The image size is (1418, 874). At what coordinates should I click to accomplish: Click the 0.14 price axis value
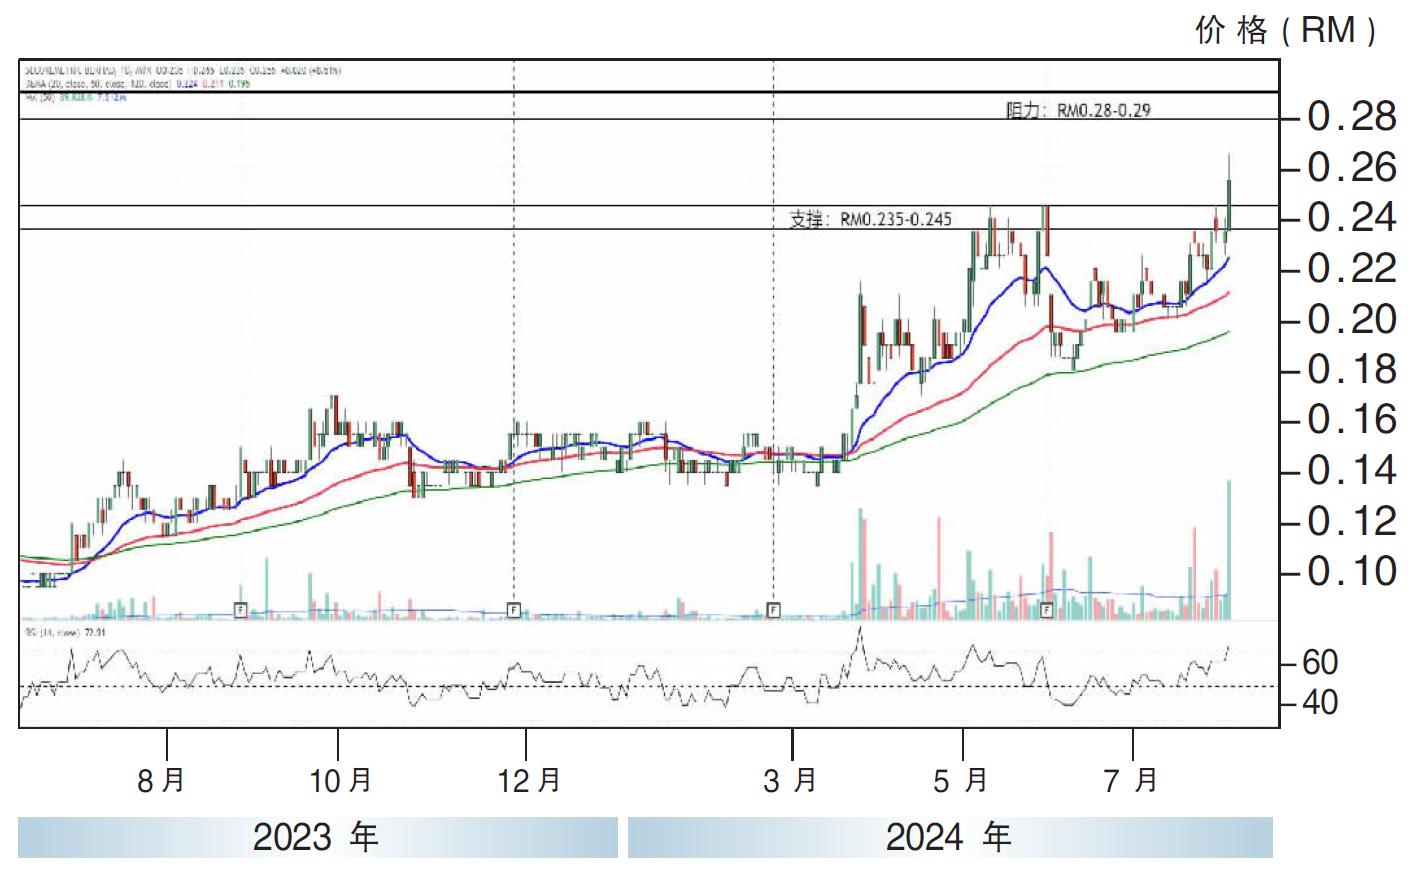point(1352,470)
